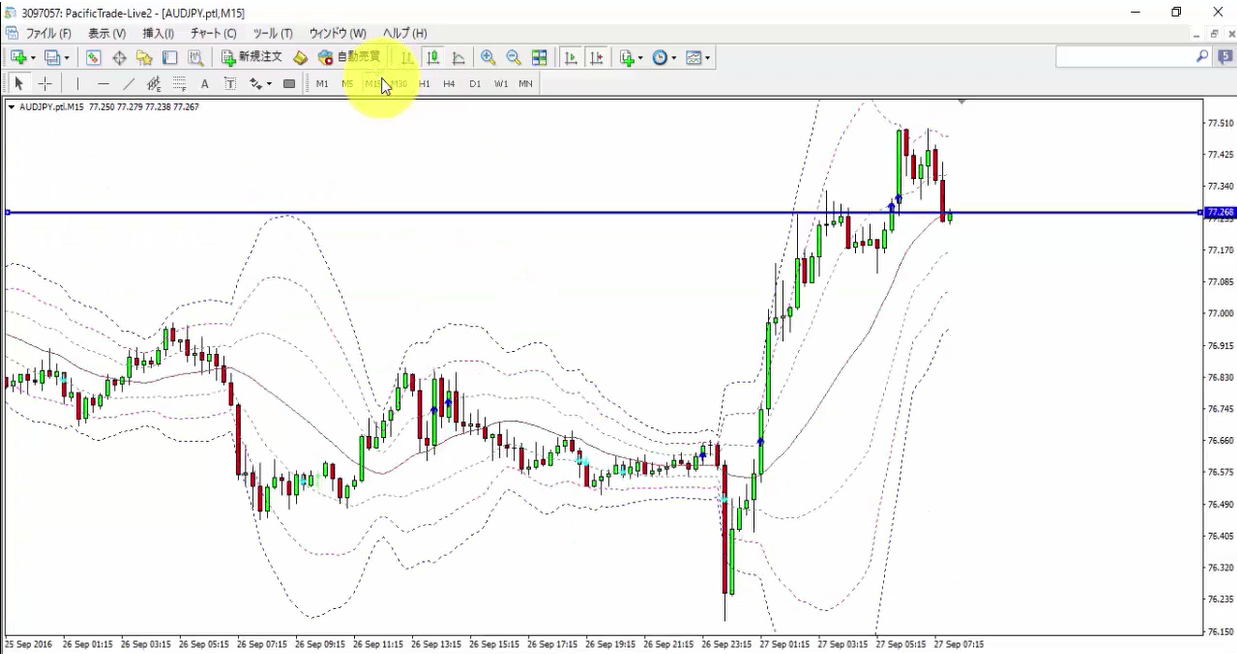Select the Fibonacci retracement tool
The height and width of the screenshot is (654, 1237).
(179, 84)
